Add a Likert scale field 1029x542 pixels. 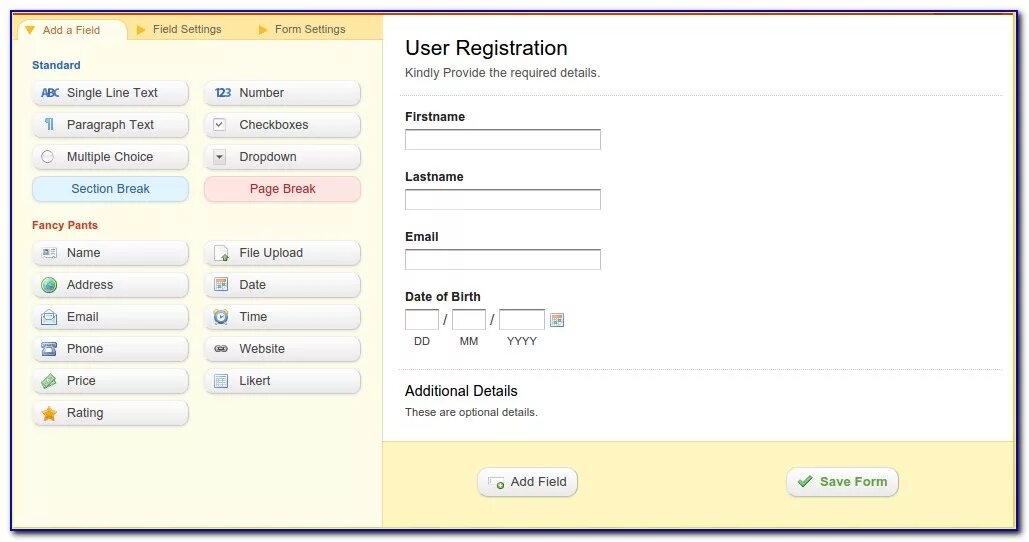click(282, 381)
